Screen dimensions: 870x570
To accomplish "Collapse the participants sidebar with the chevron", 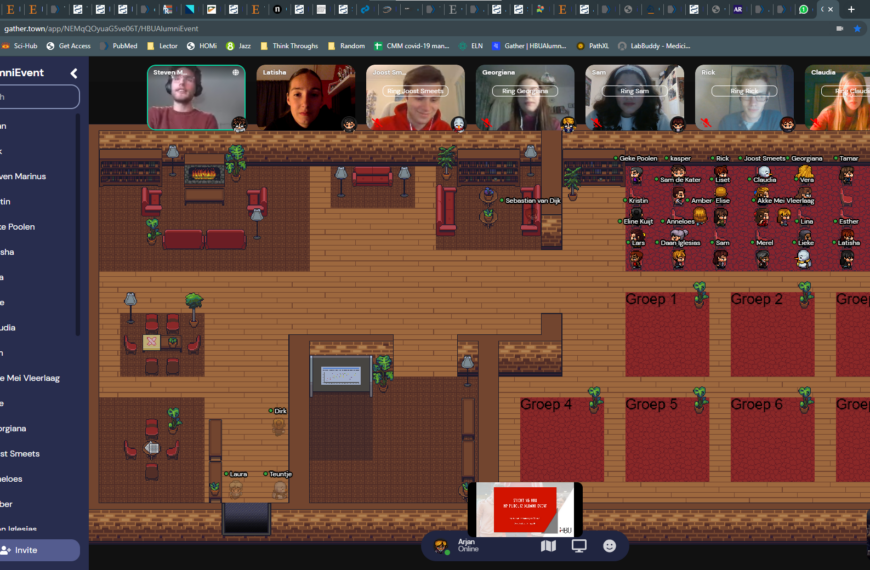I will 74,73.
